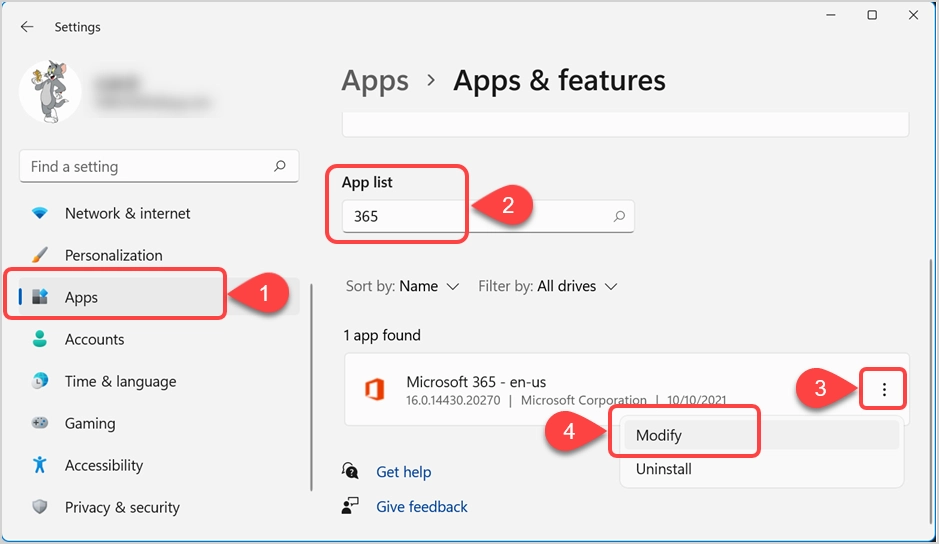The image size is (939, 544).
Task: Click the Apps & features heading
Action: [x=559, y=80]
